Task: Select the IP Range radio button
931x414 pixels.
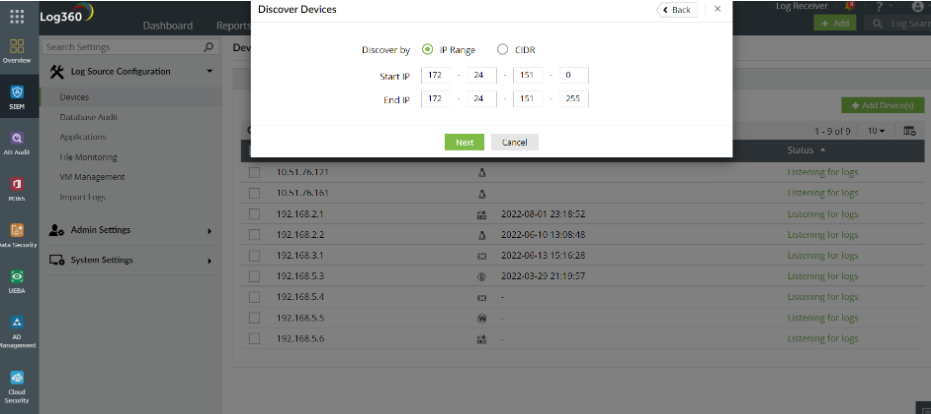Action: point(427,50)
